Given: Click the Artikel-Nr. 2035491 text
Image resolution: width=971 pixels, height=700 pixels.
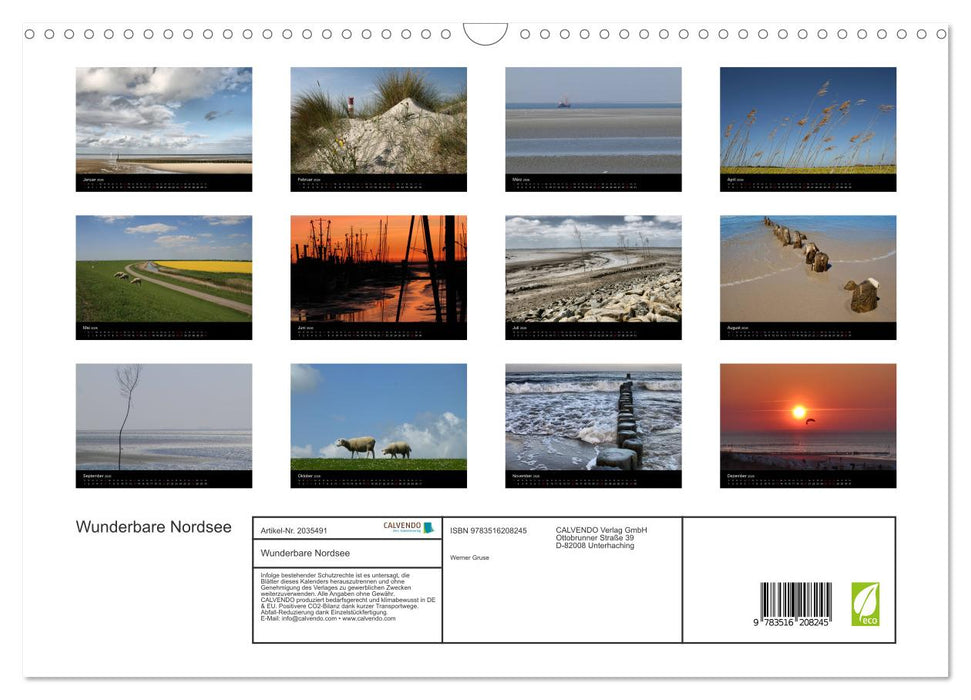Looking at the screenshot, I should click(x=294, y=531).
